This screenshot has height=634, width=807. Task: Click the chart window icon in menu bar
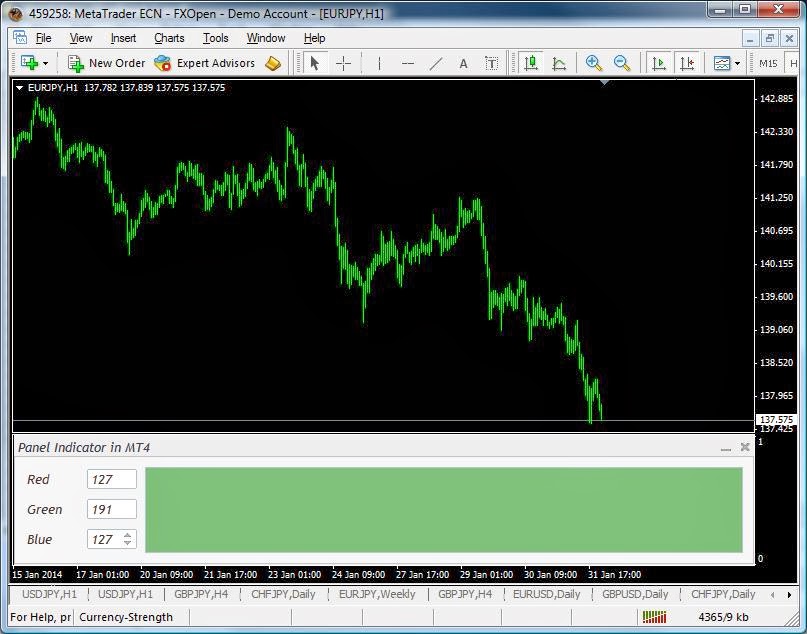[20, 38]
